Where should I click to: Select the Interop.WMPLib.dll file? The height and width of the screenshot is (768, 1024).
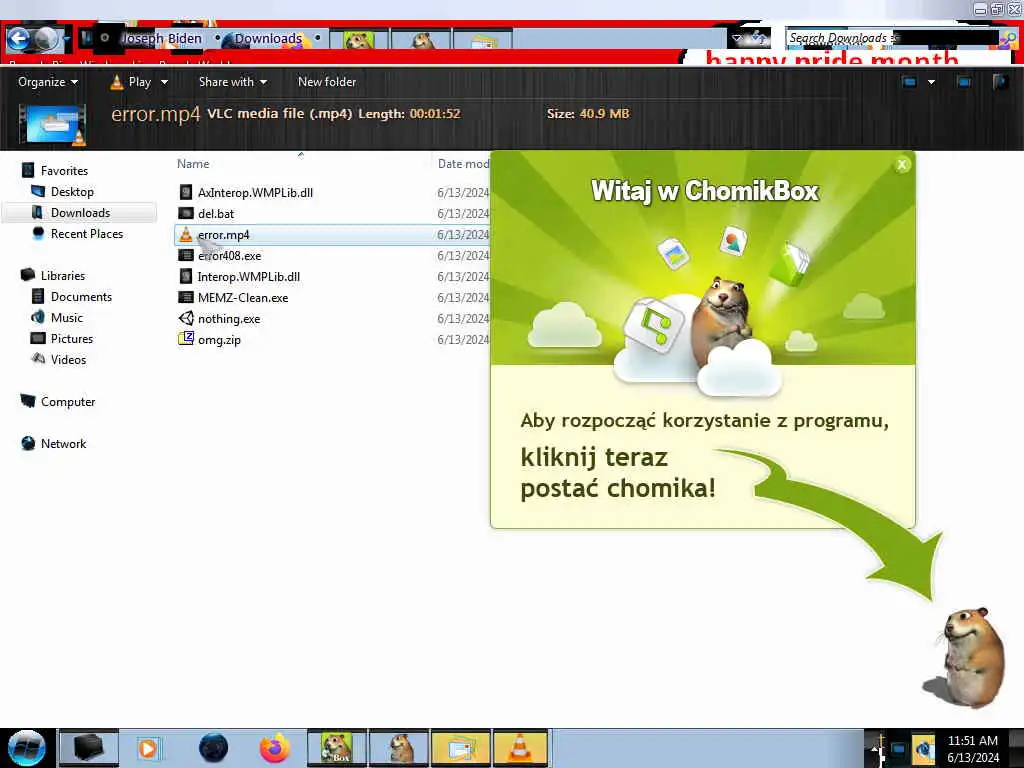pos(249,276)
